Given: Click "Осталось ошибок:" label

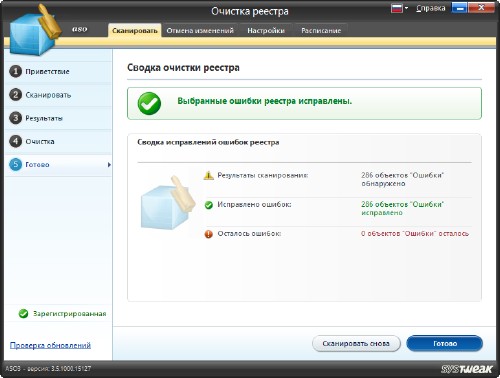Looking at the screenshot, I should pos(249,234).
